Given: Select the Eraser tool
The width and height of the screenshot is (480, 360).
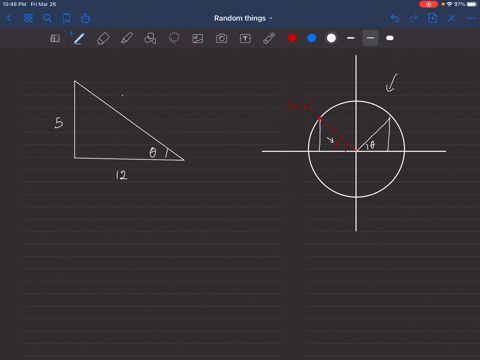Looking at the screenshot, I should pyautogui.click(x=103, y=38).
